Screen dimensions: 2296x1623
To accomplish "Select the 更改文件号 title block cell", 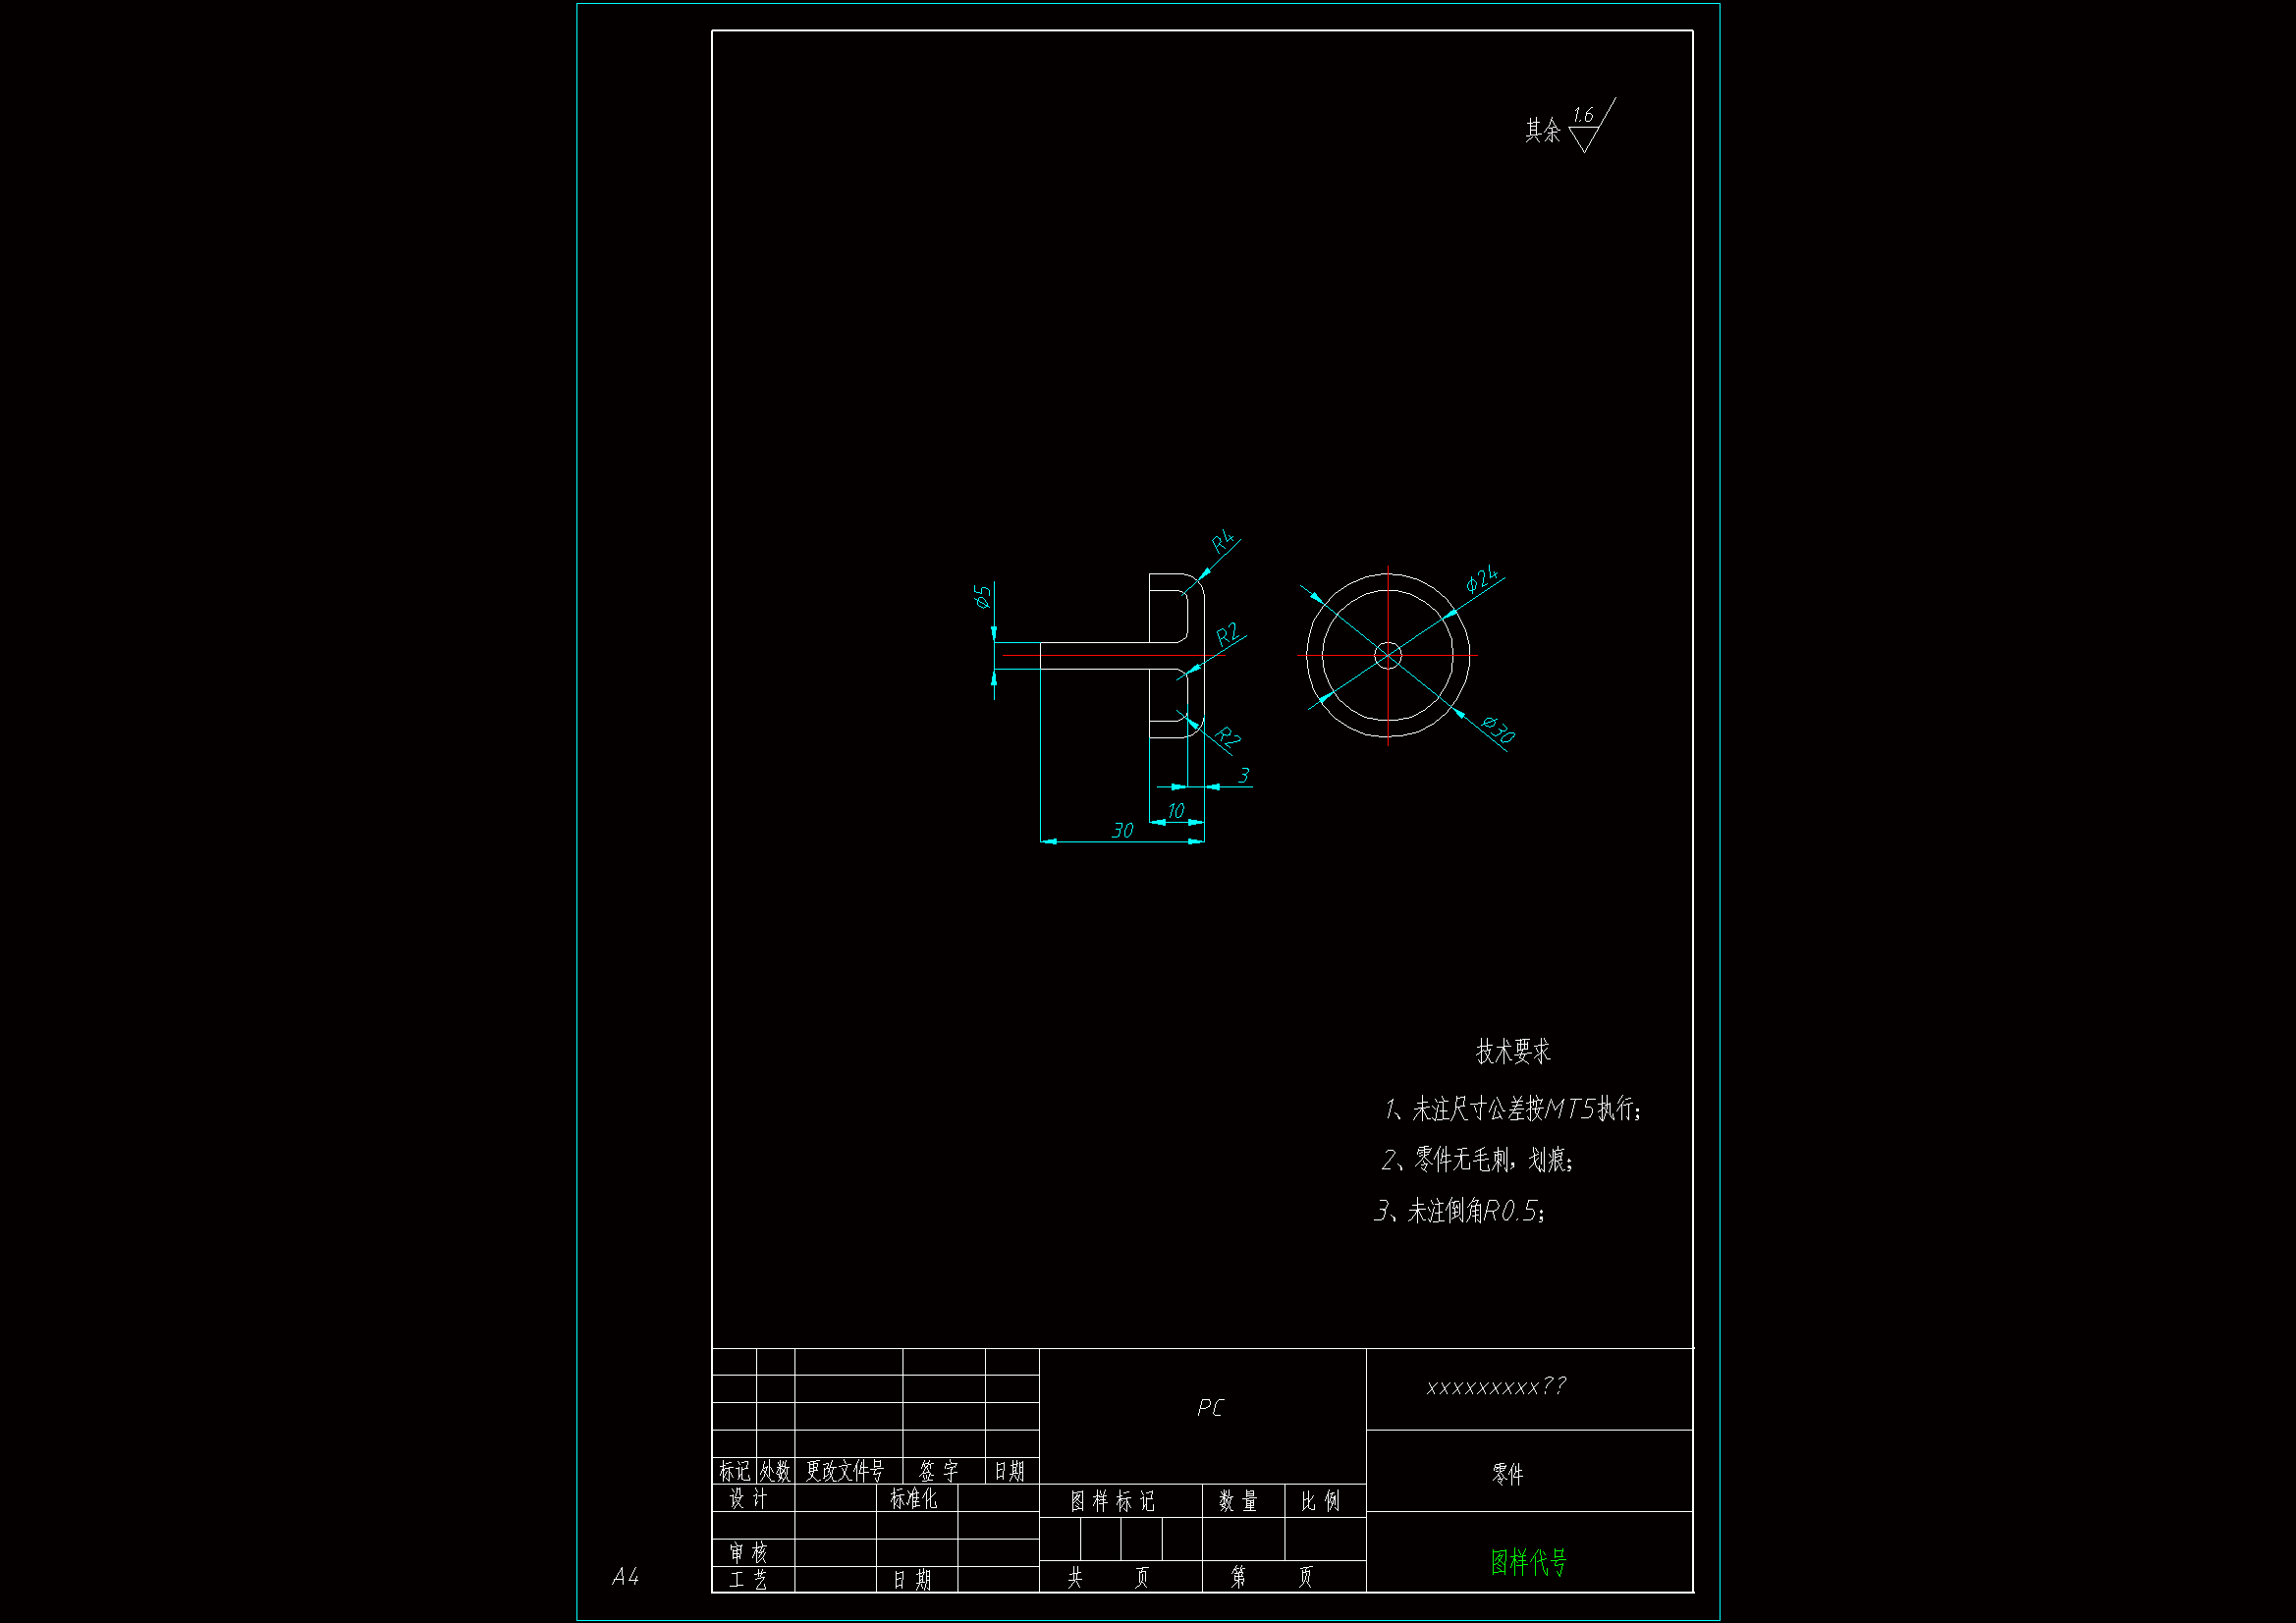I will coord(846,1471).
